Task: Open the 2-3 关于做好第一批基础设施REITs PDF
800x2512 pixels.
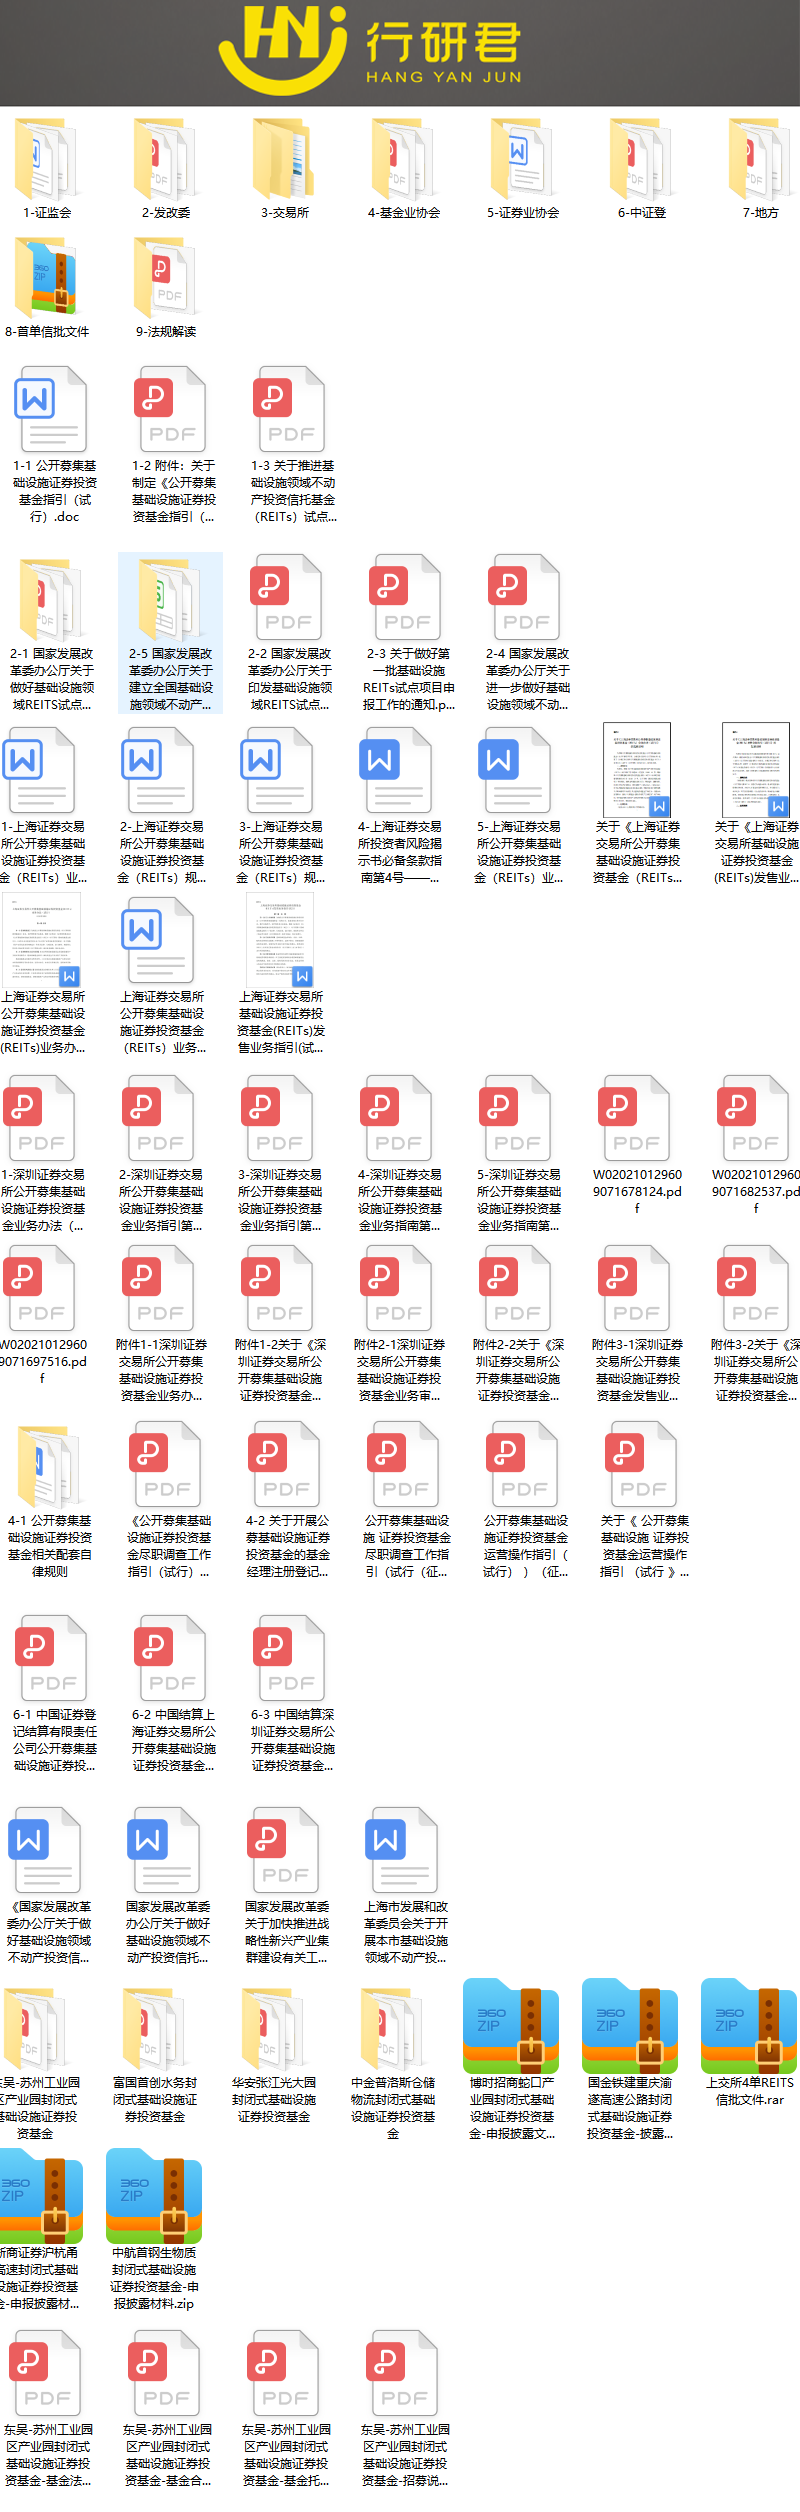Action: (407, 600)
